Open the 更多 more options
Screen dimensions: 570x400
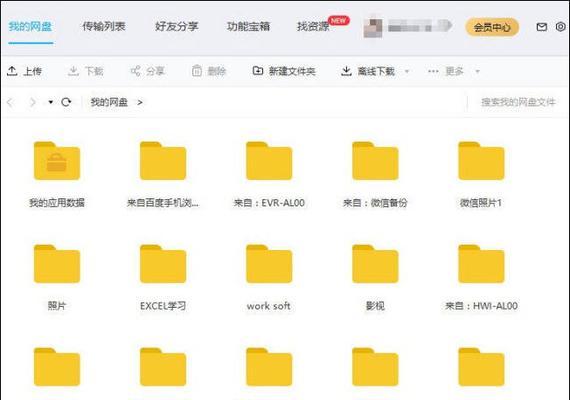click(x=446, y=71)
